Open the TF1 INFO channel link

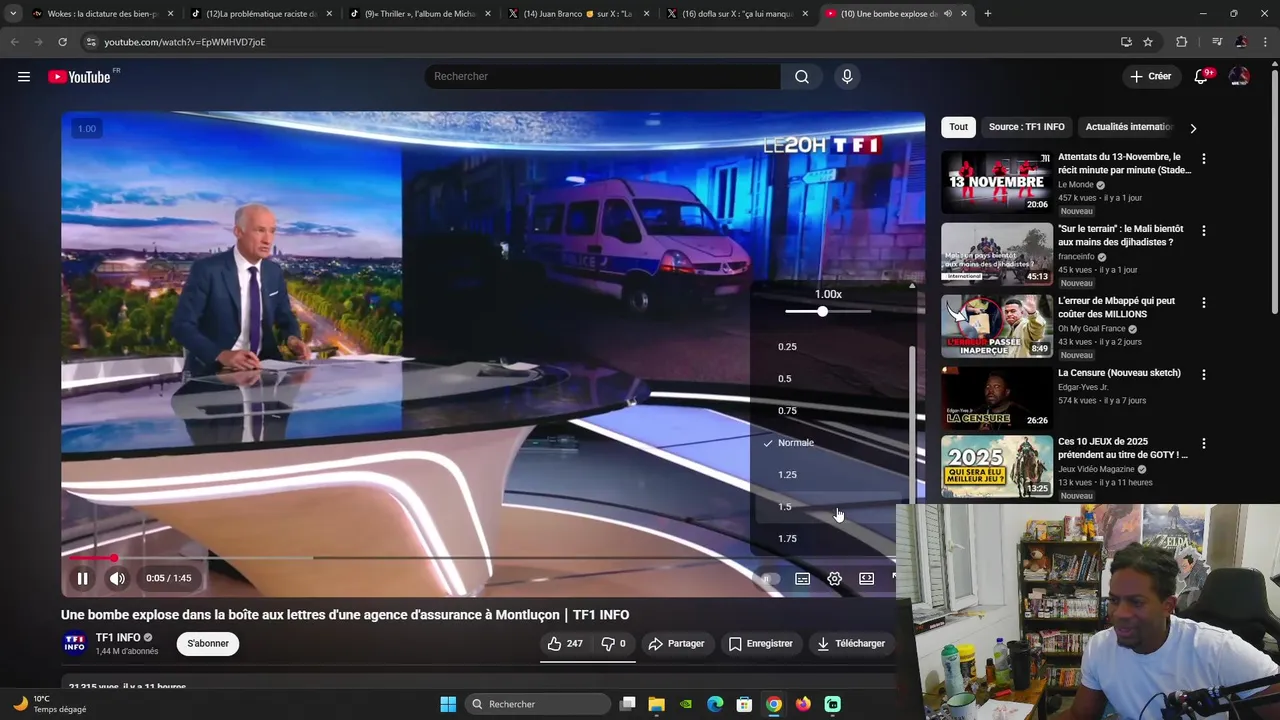(x=118, y=638)
